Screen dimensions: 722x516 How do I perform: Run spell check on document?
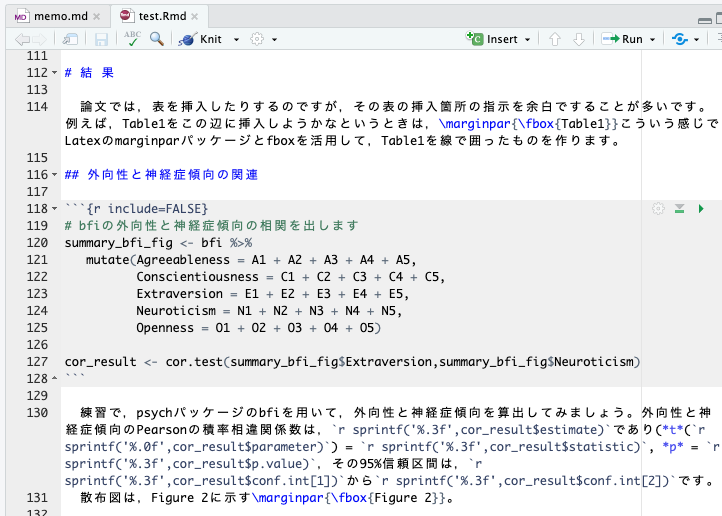pos(132,39)
